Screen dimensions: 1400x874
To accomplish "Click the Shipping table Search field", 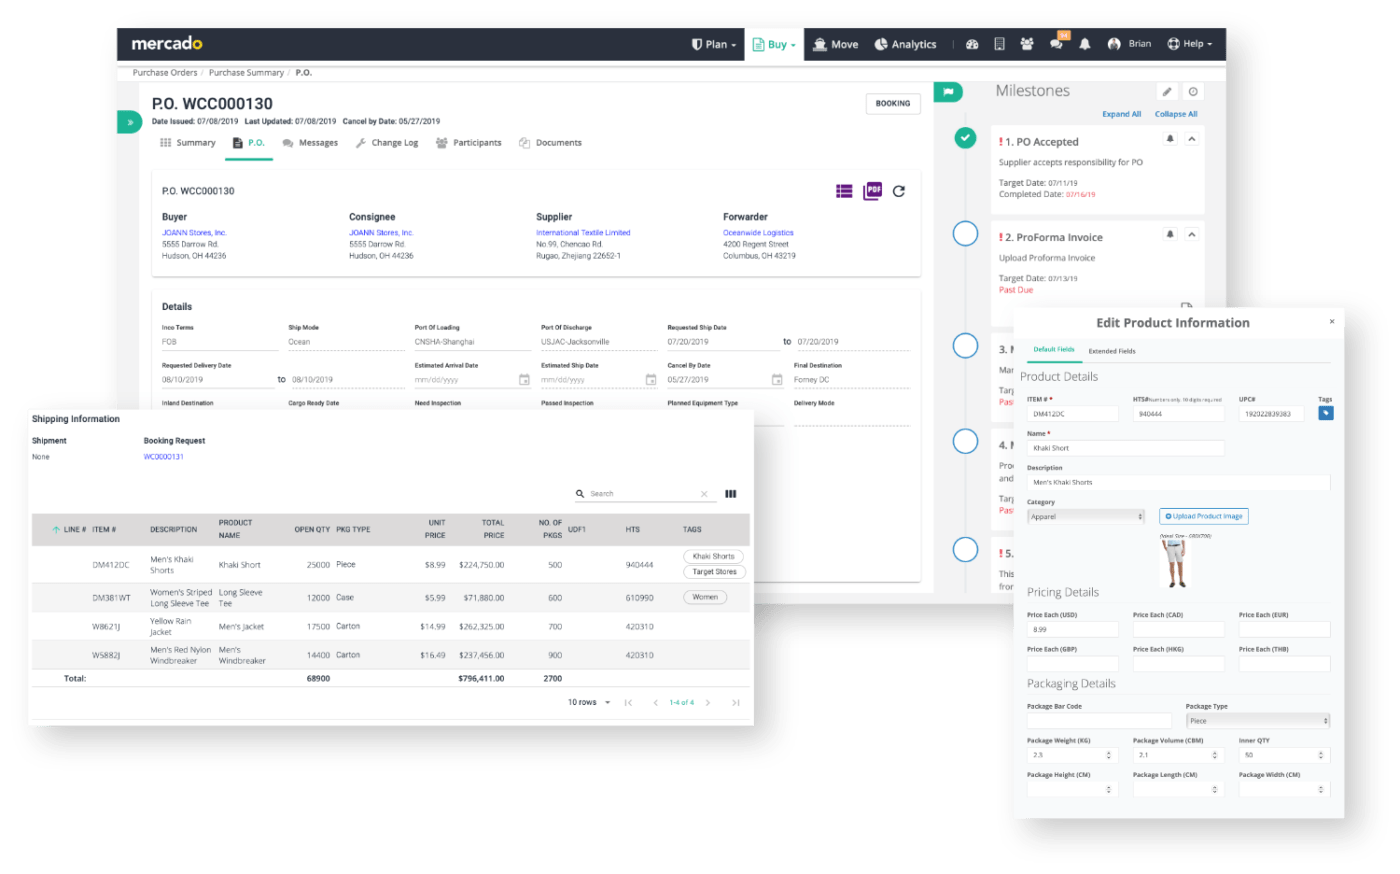I will (643, 494).
